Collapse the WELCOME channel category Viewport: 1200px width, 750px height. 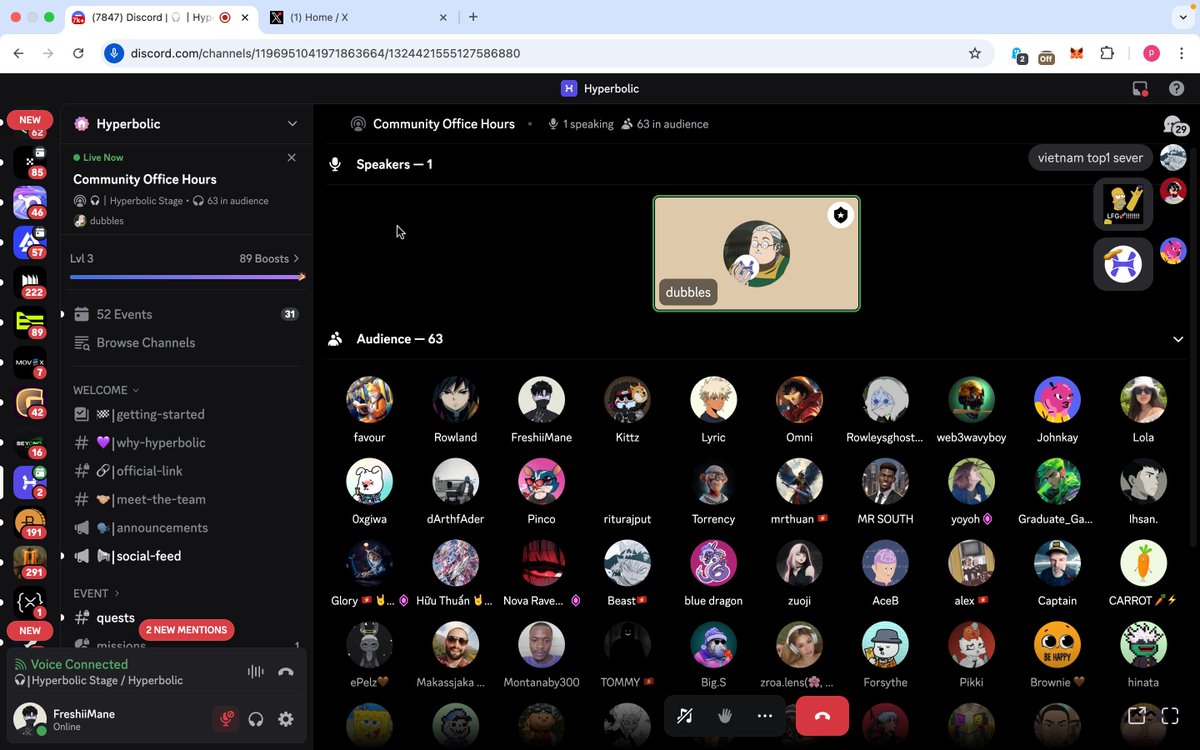[x=106, y=390]
